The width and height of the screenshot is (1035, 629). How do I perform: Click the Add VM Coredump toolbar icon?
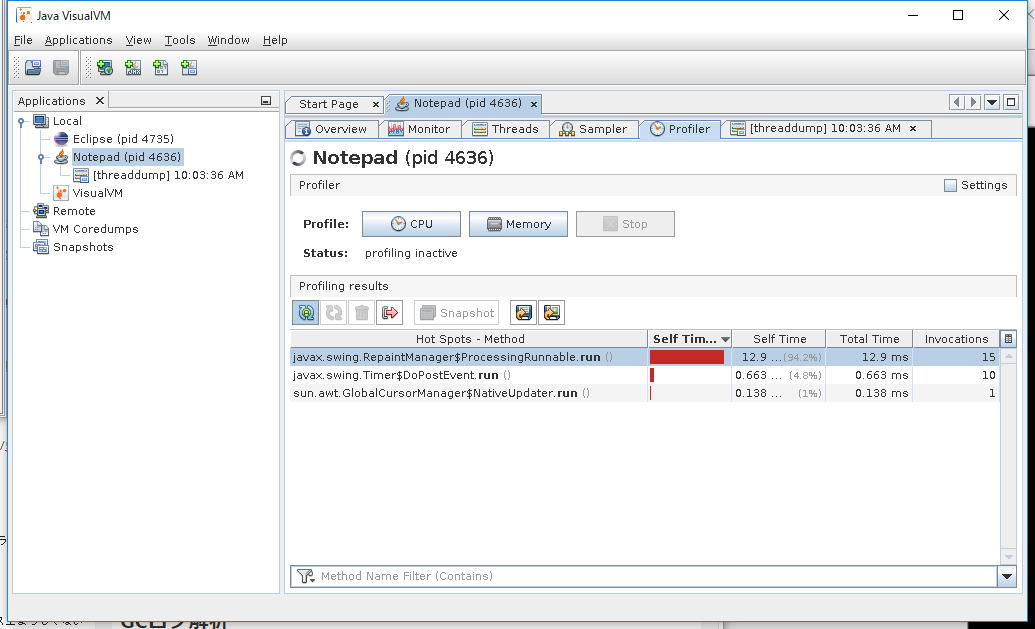click(x=160, y=67)
